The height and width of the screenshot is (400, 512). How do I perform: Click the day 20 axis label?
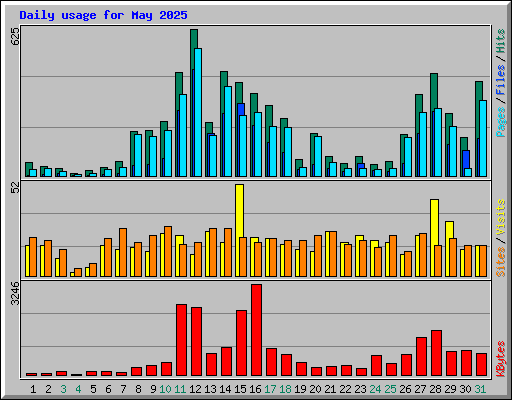pyautogui.click(x=315, y=389)
